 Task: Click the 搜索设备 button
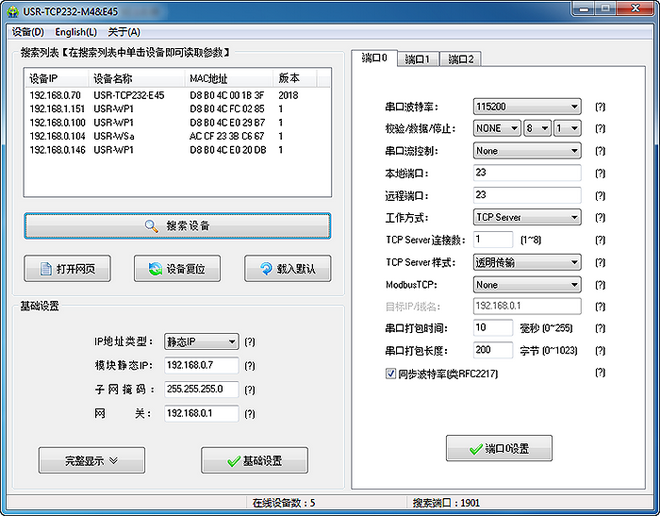pos(177,226)
